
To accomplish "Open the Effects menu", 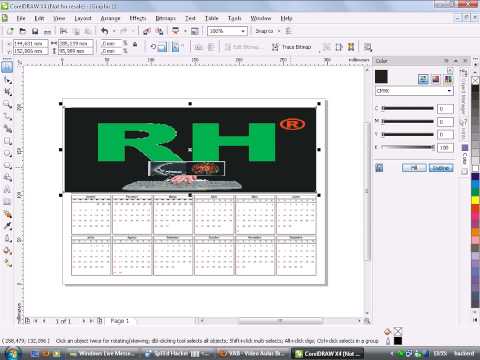I will tap(138, 18).
